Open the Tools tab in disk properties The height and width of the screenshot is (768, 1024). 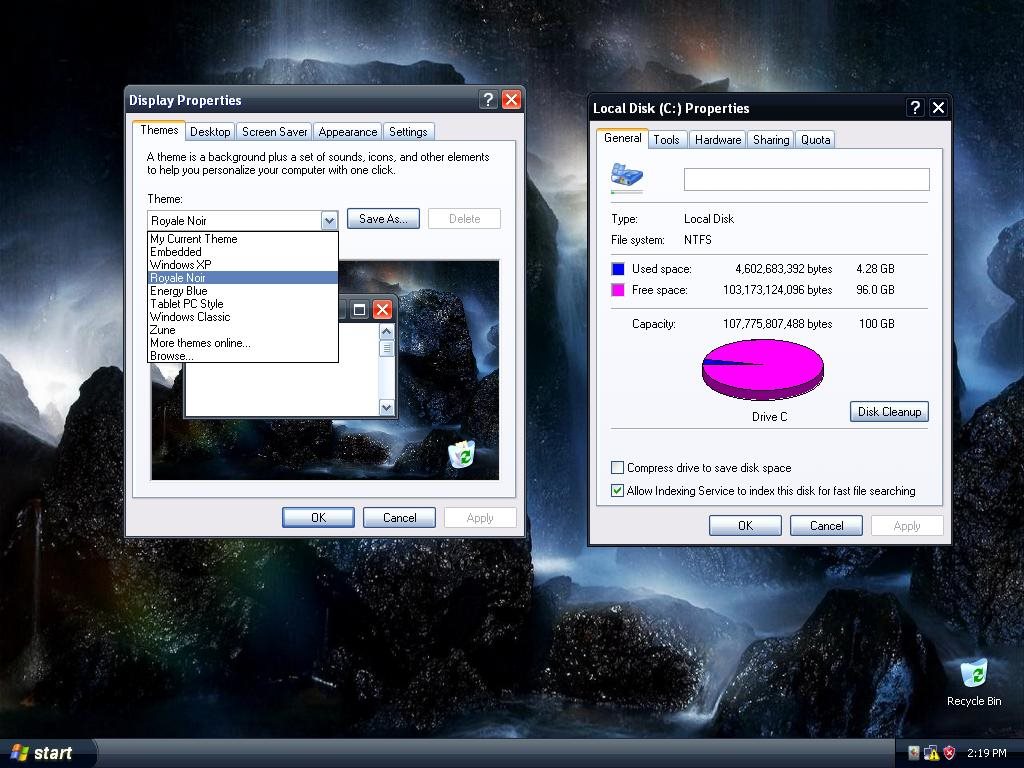666,140
